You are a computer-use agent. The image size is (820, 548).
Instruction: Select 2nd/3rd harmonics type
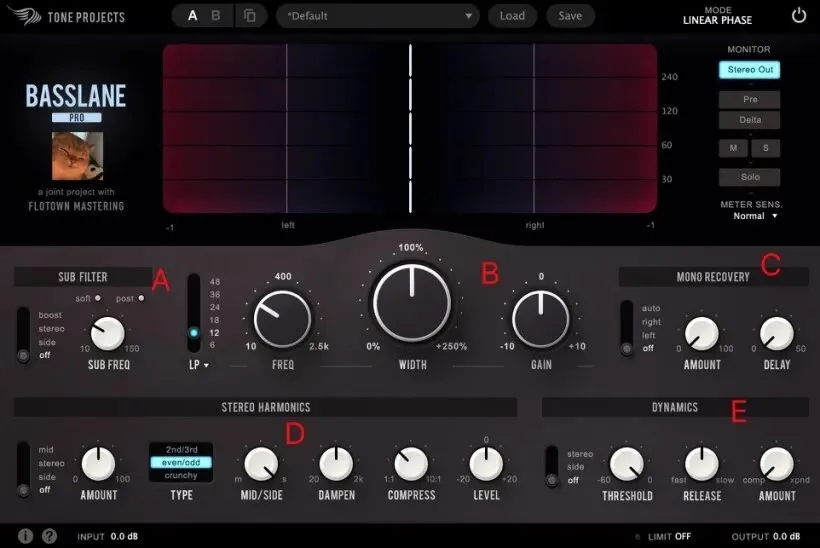[x=181, y=450]
